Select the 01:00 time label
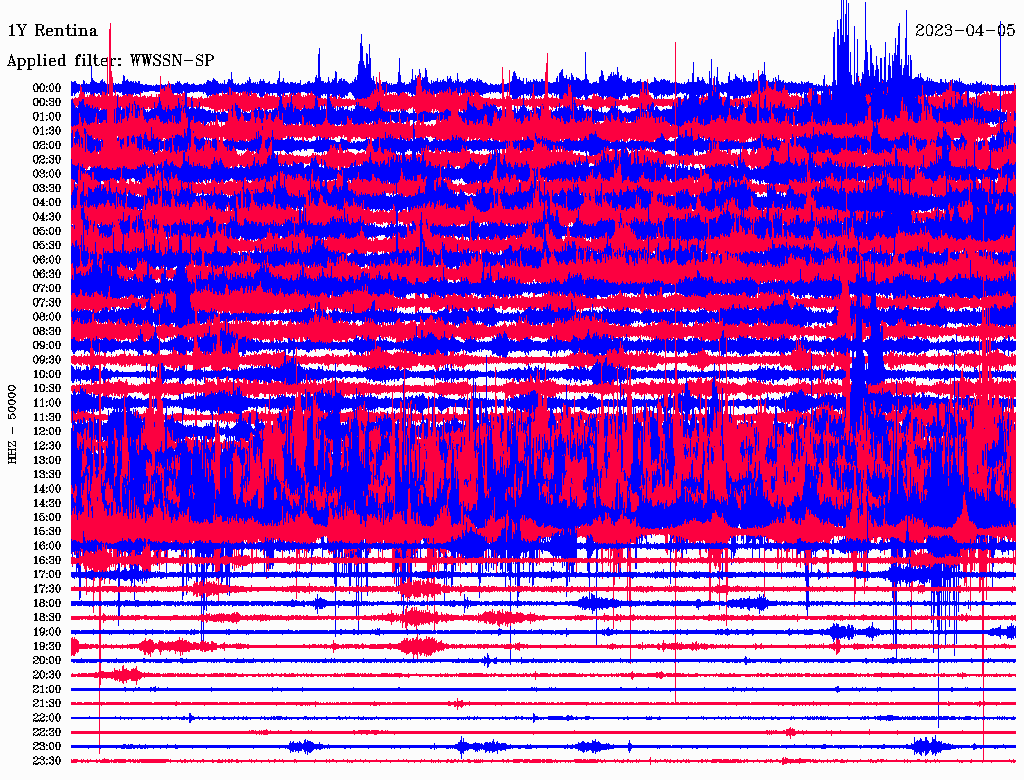 coord(47,117)
